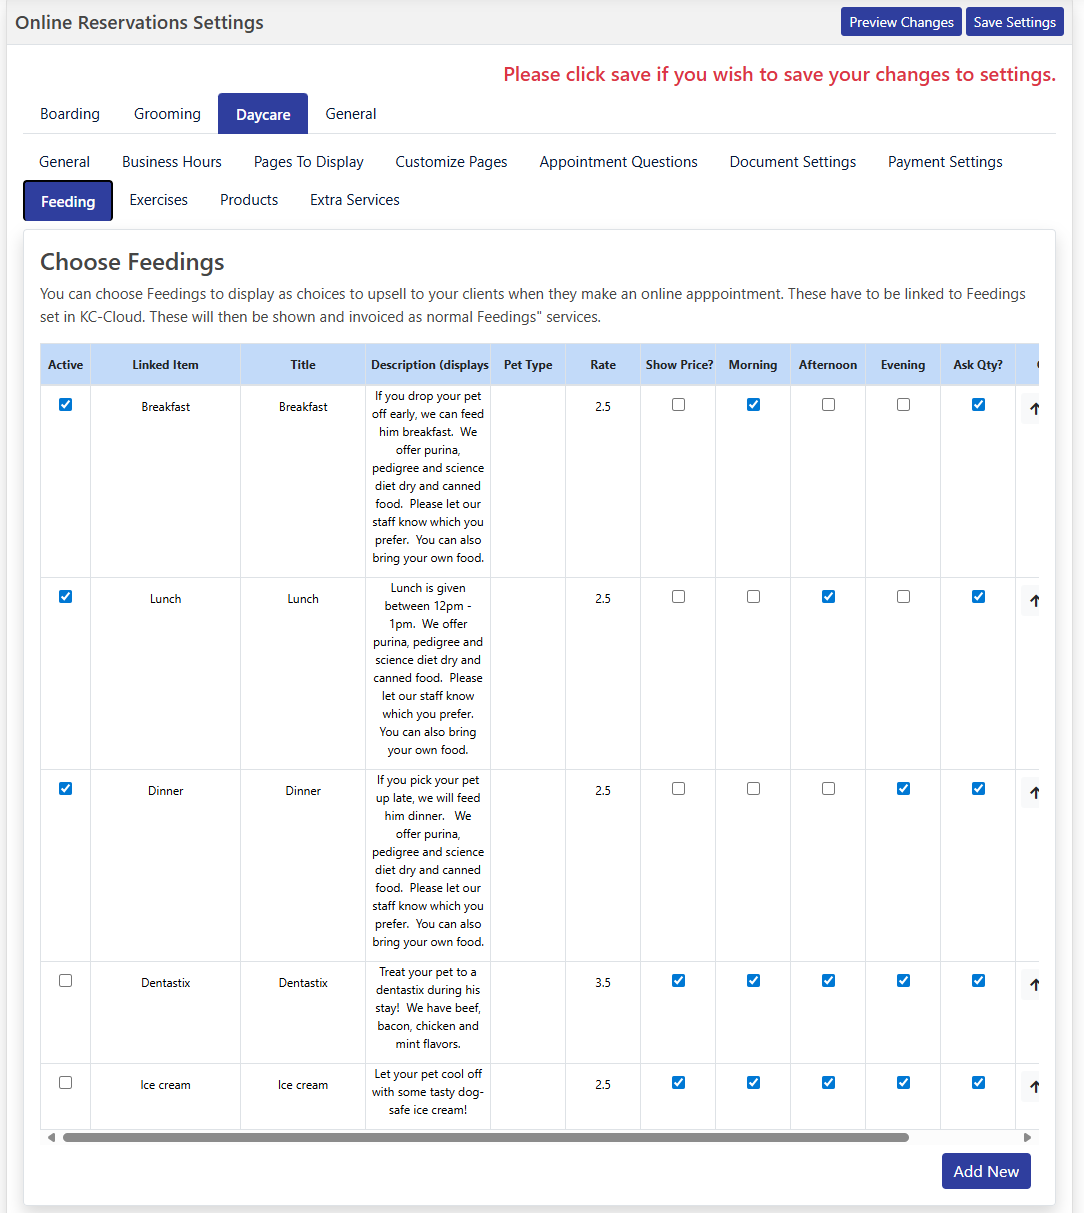Open the Products sub-tab
This screenshot has height=1213, width=1084.
point(249,200)
